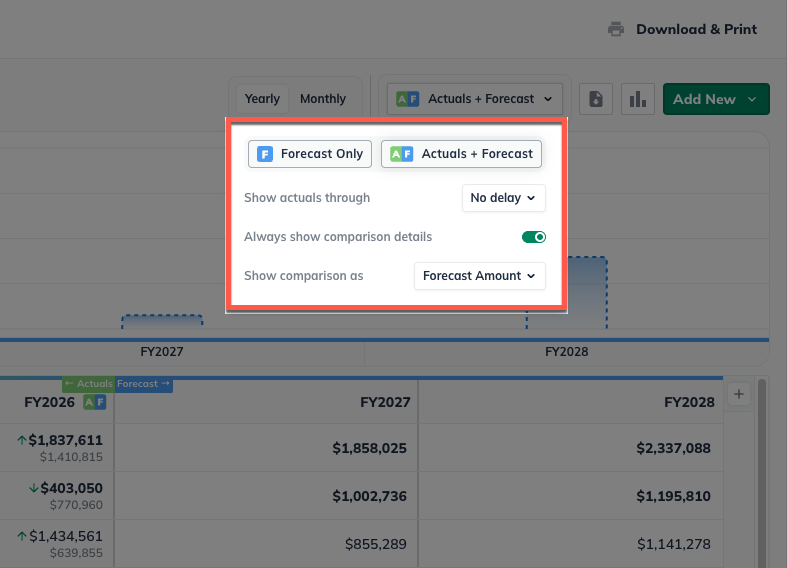Open the No delay dropdown
The height and width of the screenshot is (568, 787).
pyautogui.click(x=504, y=198)
